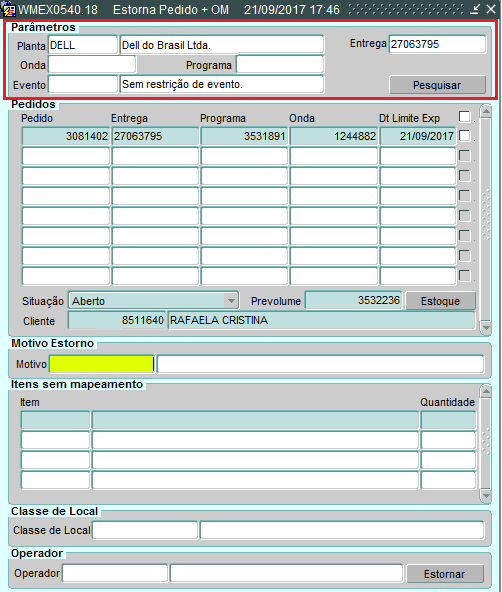Click down arrow in Itens sem mapeamento scrollbar
This screenshot has width=502, height=592.
coord(486,495)
